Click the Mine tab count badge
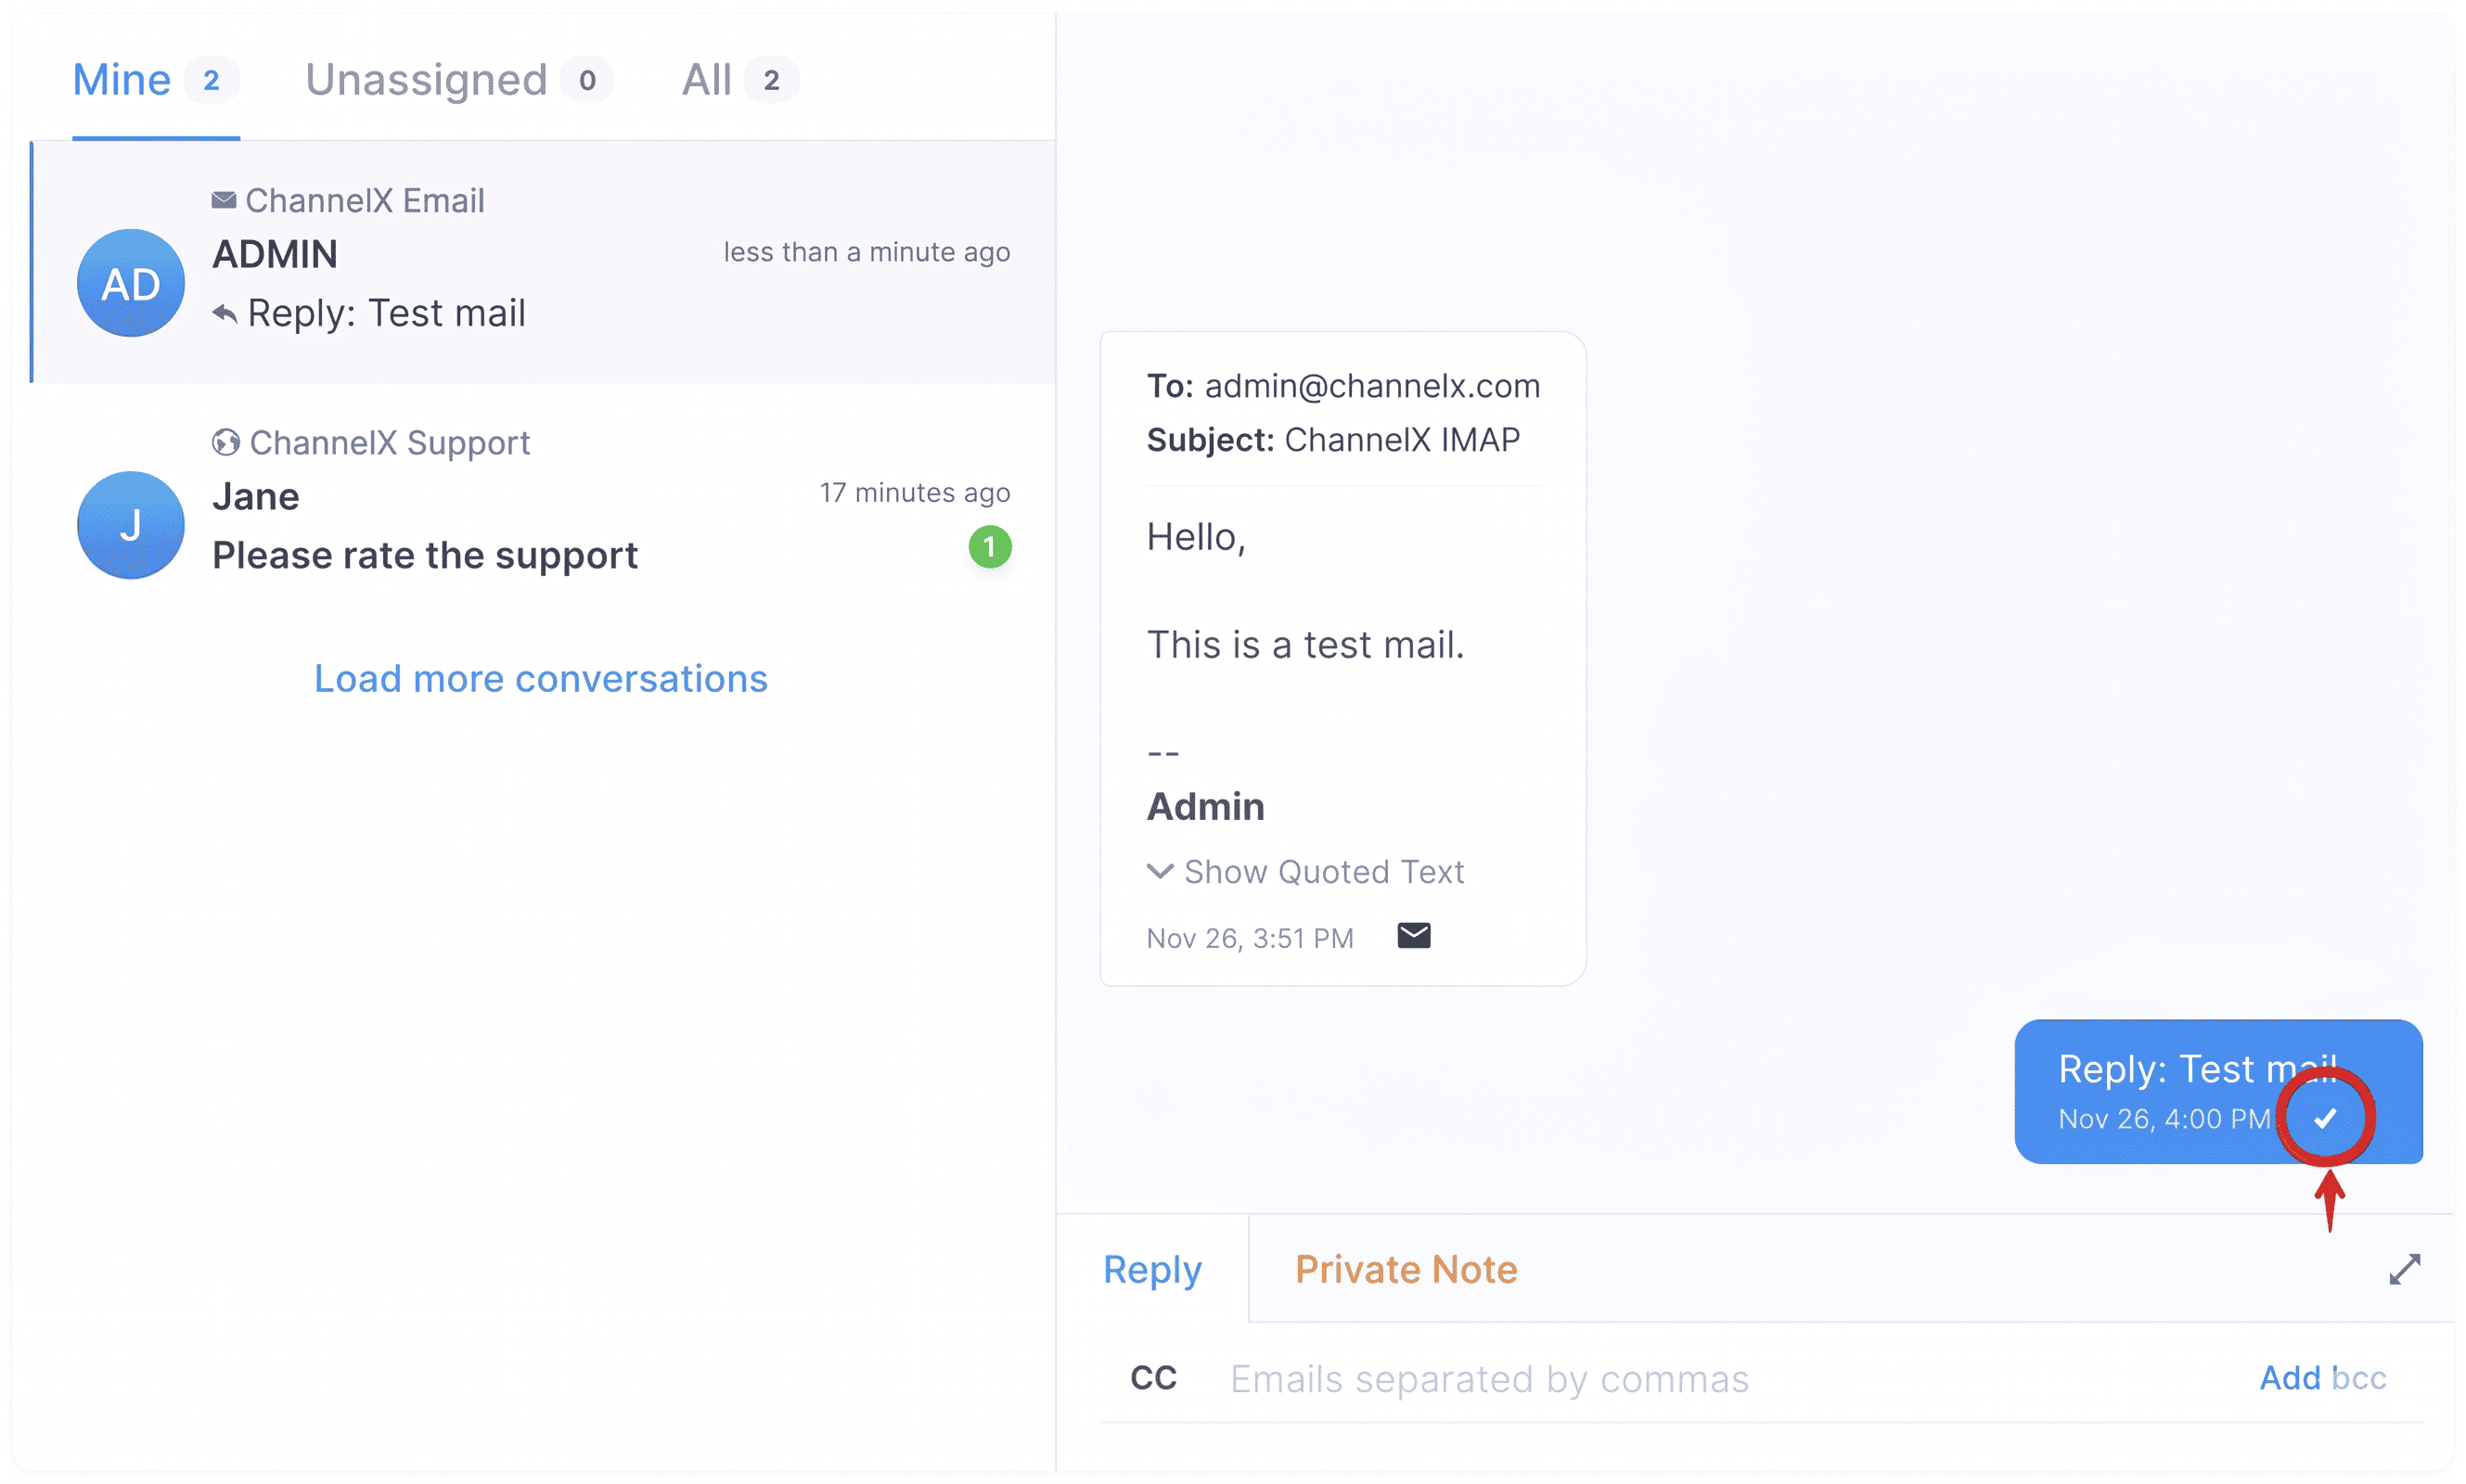 tap(211, 80)
